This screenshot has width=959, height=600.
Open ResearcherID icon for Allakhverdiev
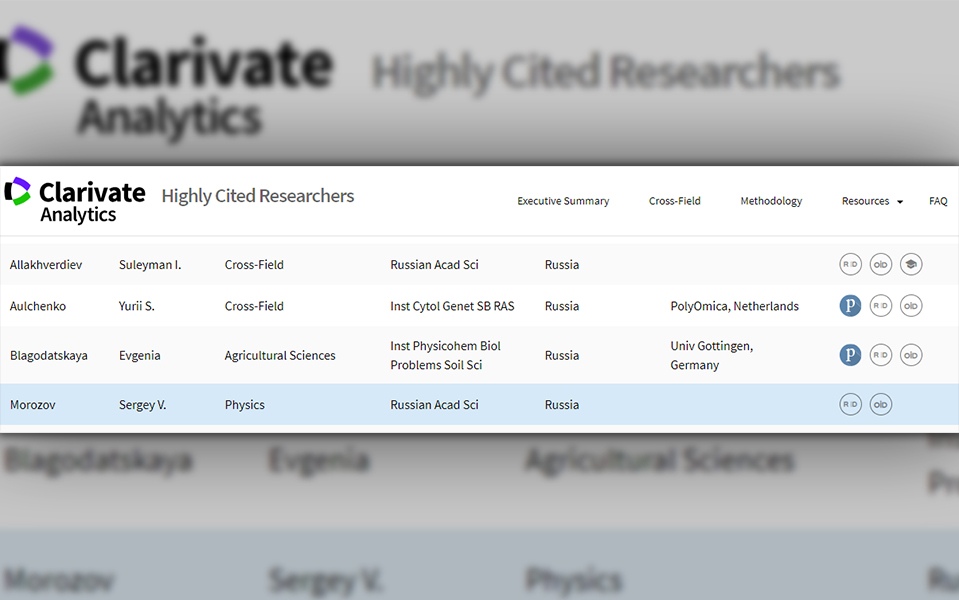pos(850,264)
